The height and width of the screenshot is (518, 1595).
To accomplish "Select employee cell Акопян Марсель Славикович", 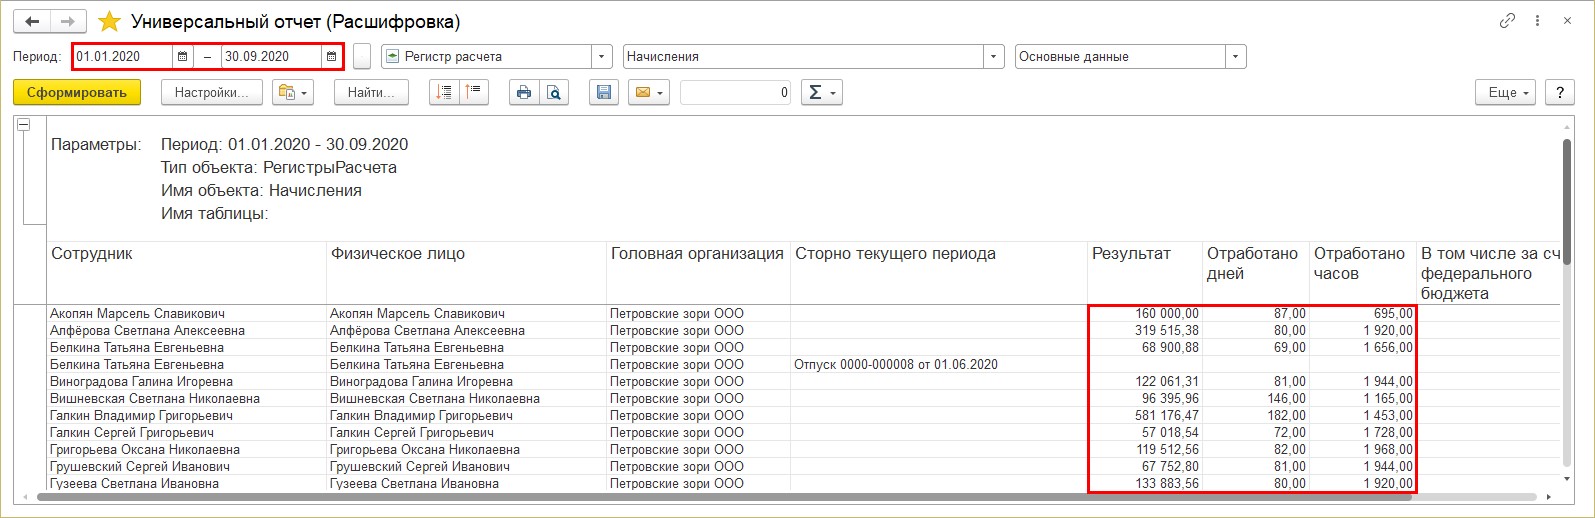I will [x=187, y=314].
